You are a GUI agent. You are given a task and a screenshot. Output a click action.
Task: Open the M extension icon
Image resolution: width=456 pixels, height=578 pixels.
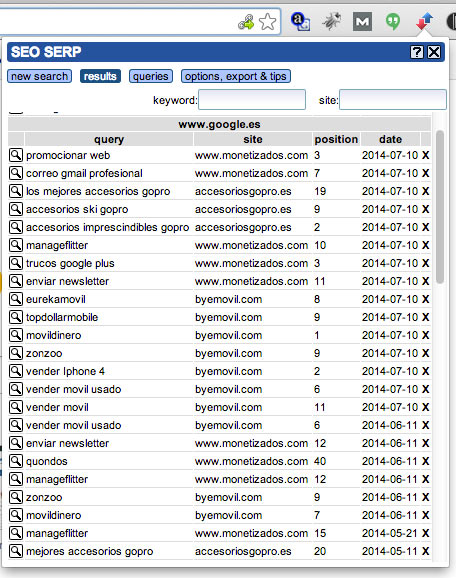tap(362, 21)
